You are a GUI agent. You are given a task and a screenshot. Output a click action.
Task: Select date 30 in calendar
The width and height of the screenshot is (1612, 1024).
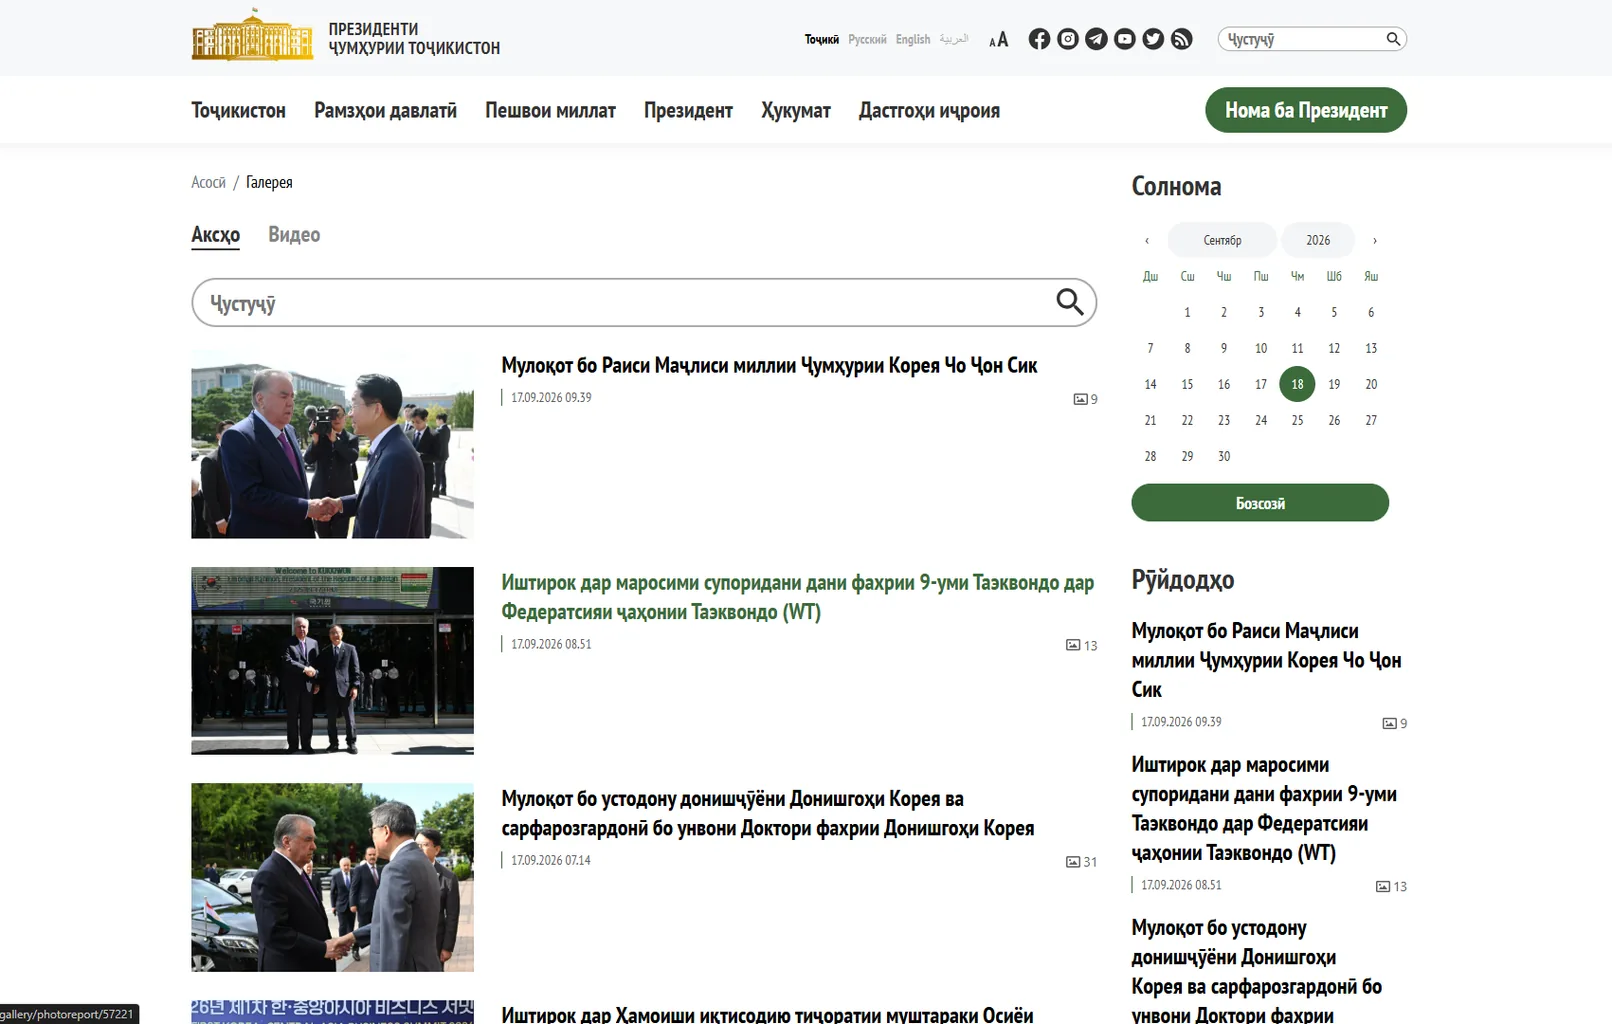[x=1224, y=456]
